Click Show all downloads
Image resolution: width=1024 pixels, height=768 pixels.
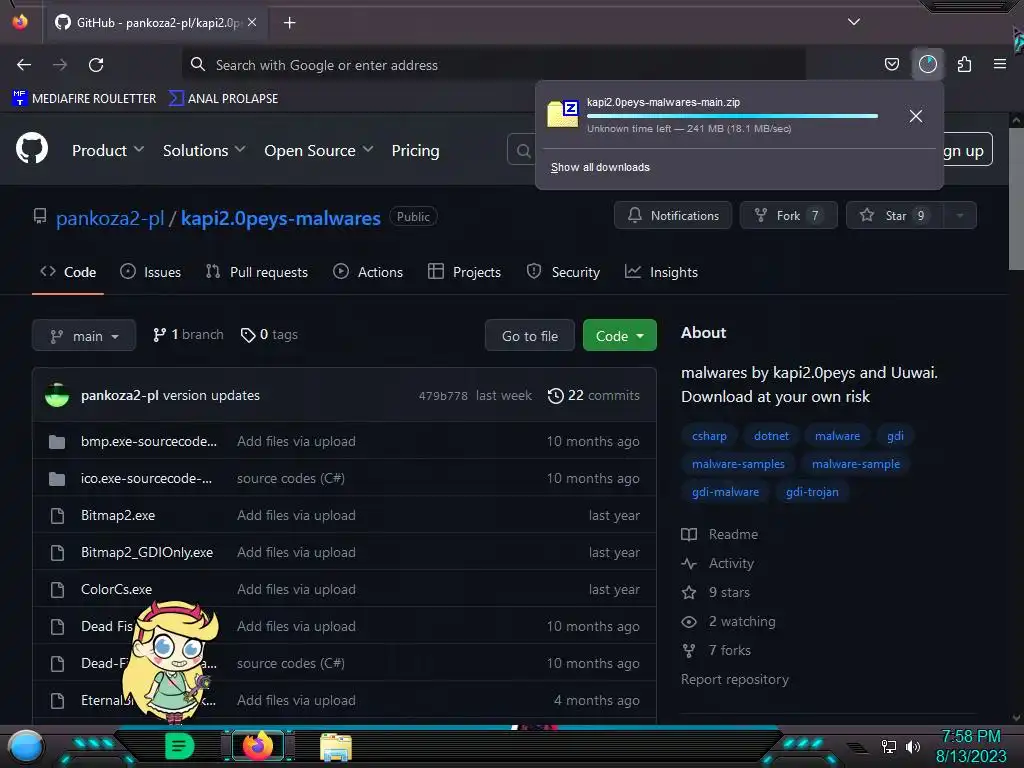[x=600, y=167]
